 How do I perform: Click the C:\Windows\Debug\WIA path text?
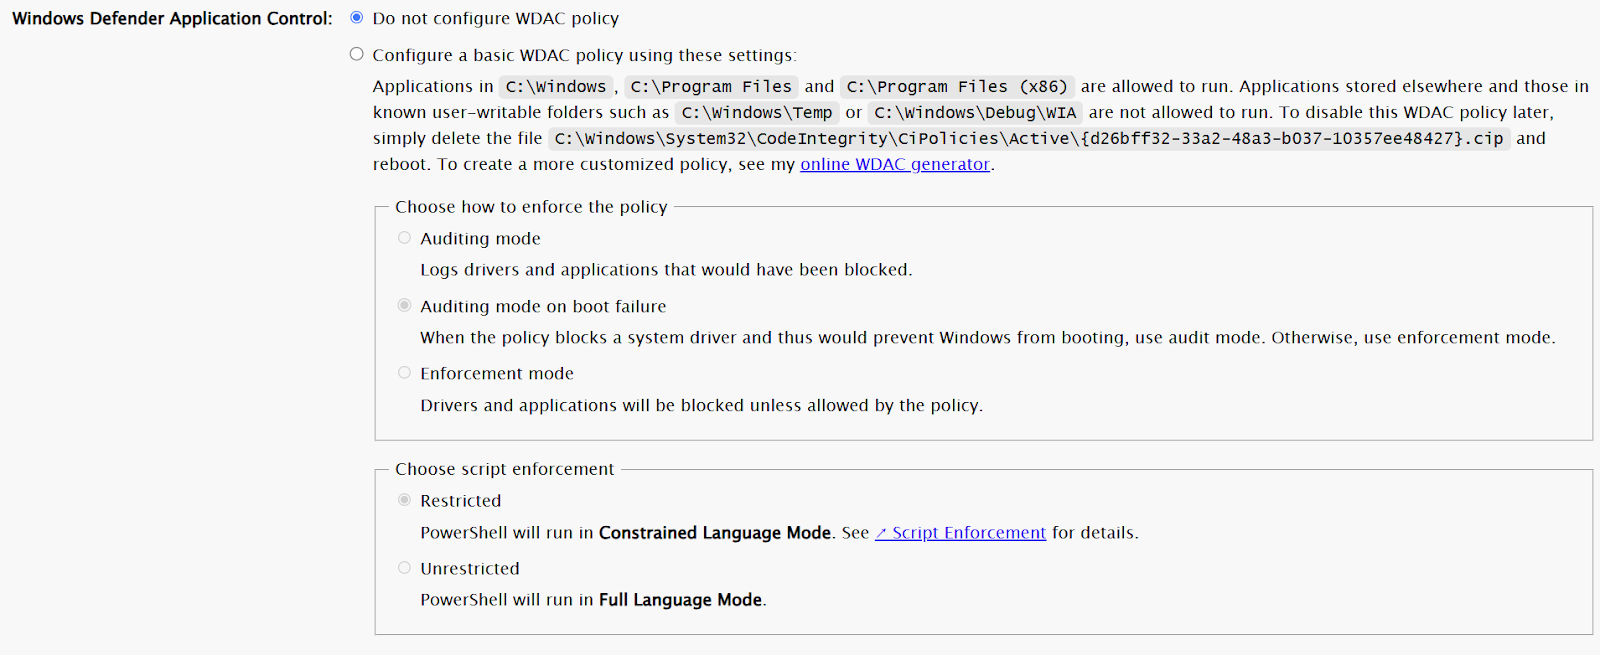pyautogui.click(x=975, y=113)
